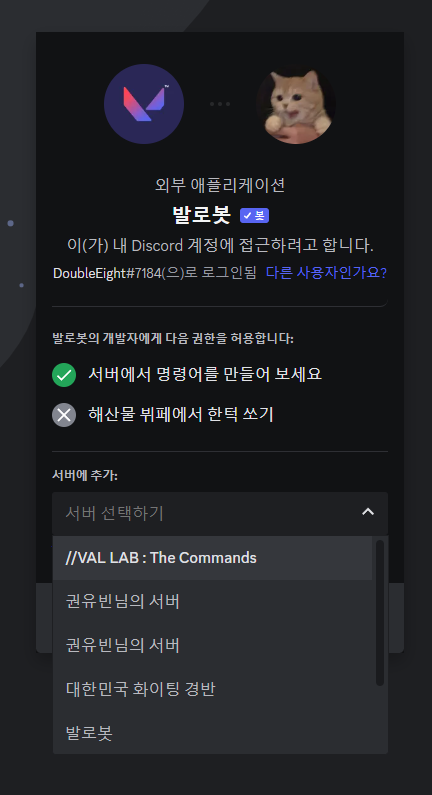Click the 발로봇 application name heading
Image resolution: width=432 pixels, height=795 pixels.
tap(201, 215)
